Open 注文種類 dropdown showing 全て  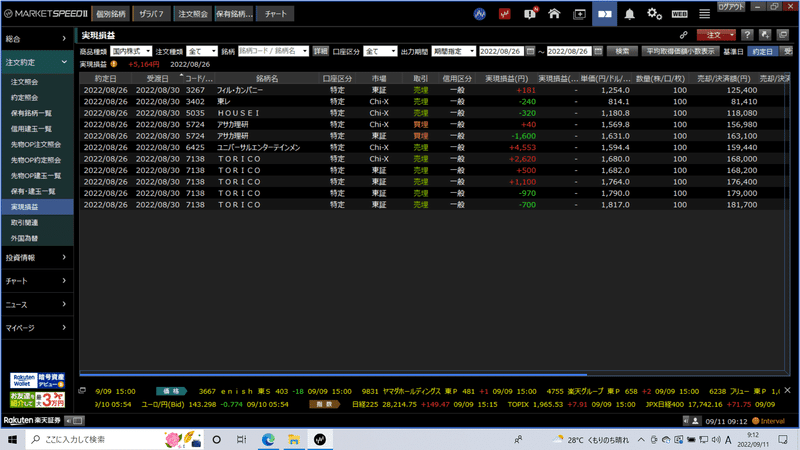coord(202,51)
